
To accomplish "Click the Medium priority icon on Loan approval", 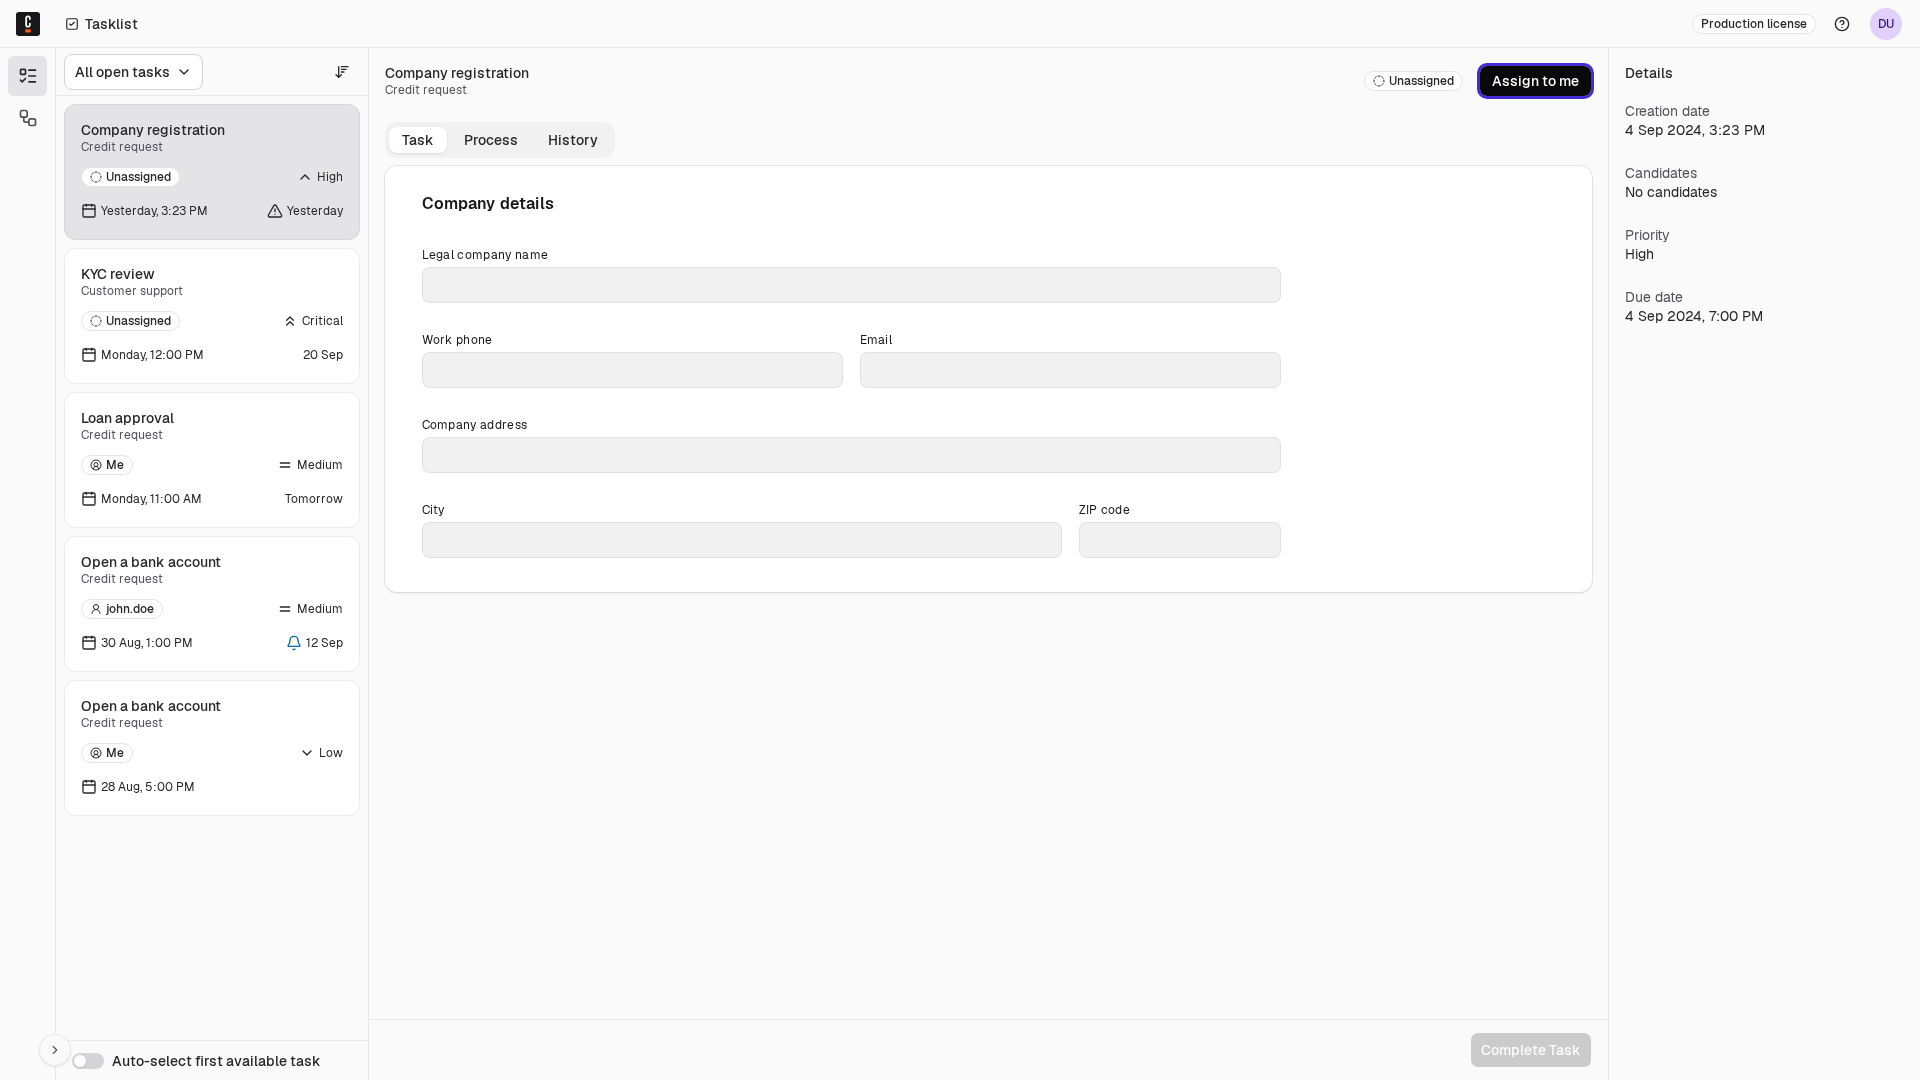I will click(x=285, y=465).
